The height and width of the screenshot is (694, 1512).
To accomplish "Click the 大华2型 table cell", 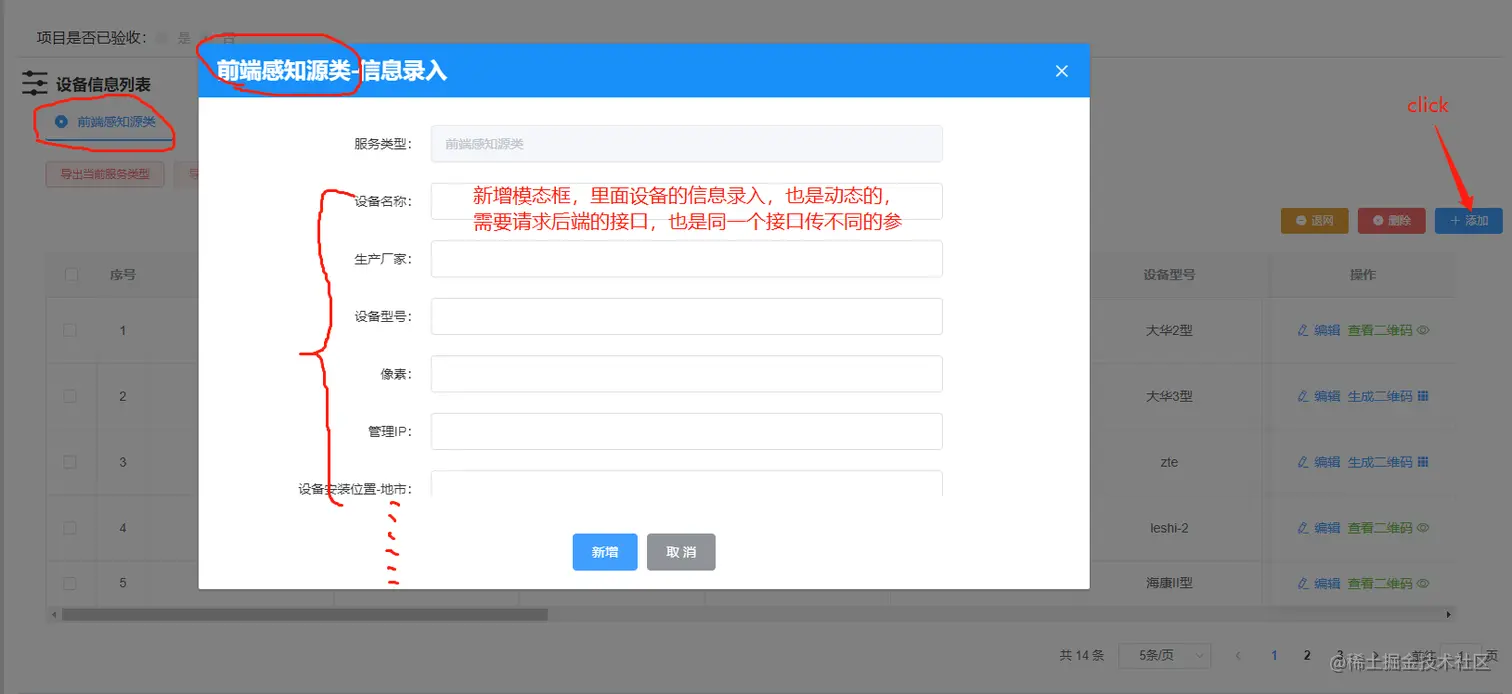I will (1169, 330).
